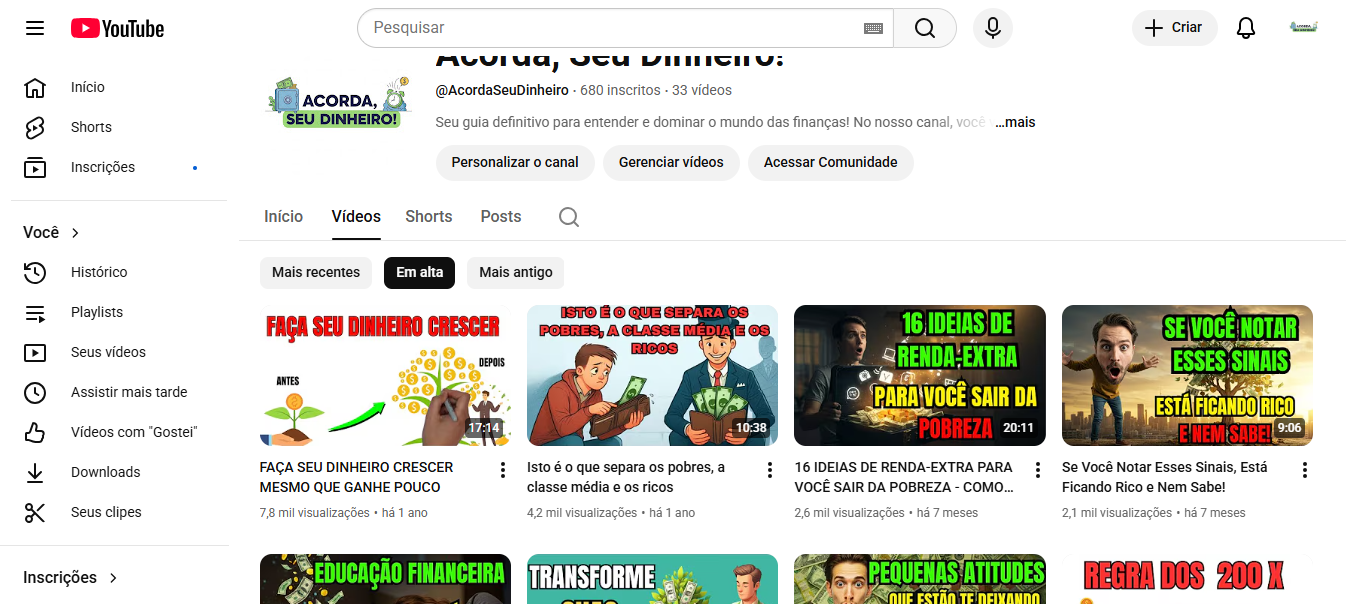This screenshot has width=1346, height=604.
Task: Click the 33 vídeos count text
Action: coord(702,90)
